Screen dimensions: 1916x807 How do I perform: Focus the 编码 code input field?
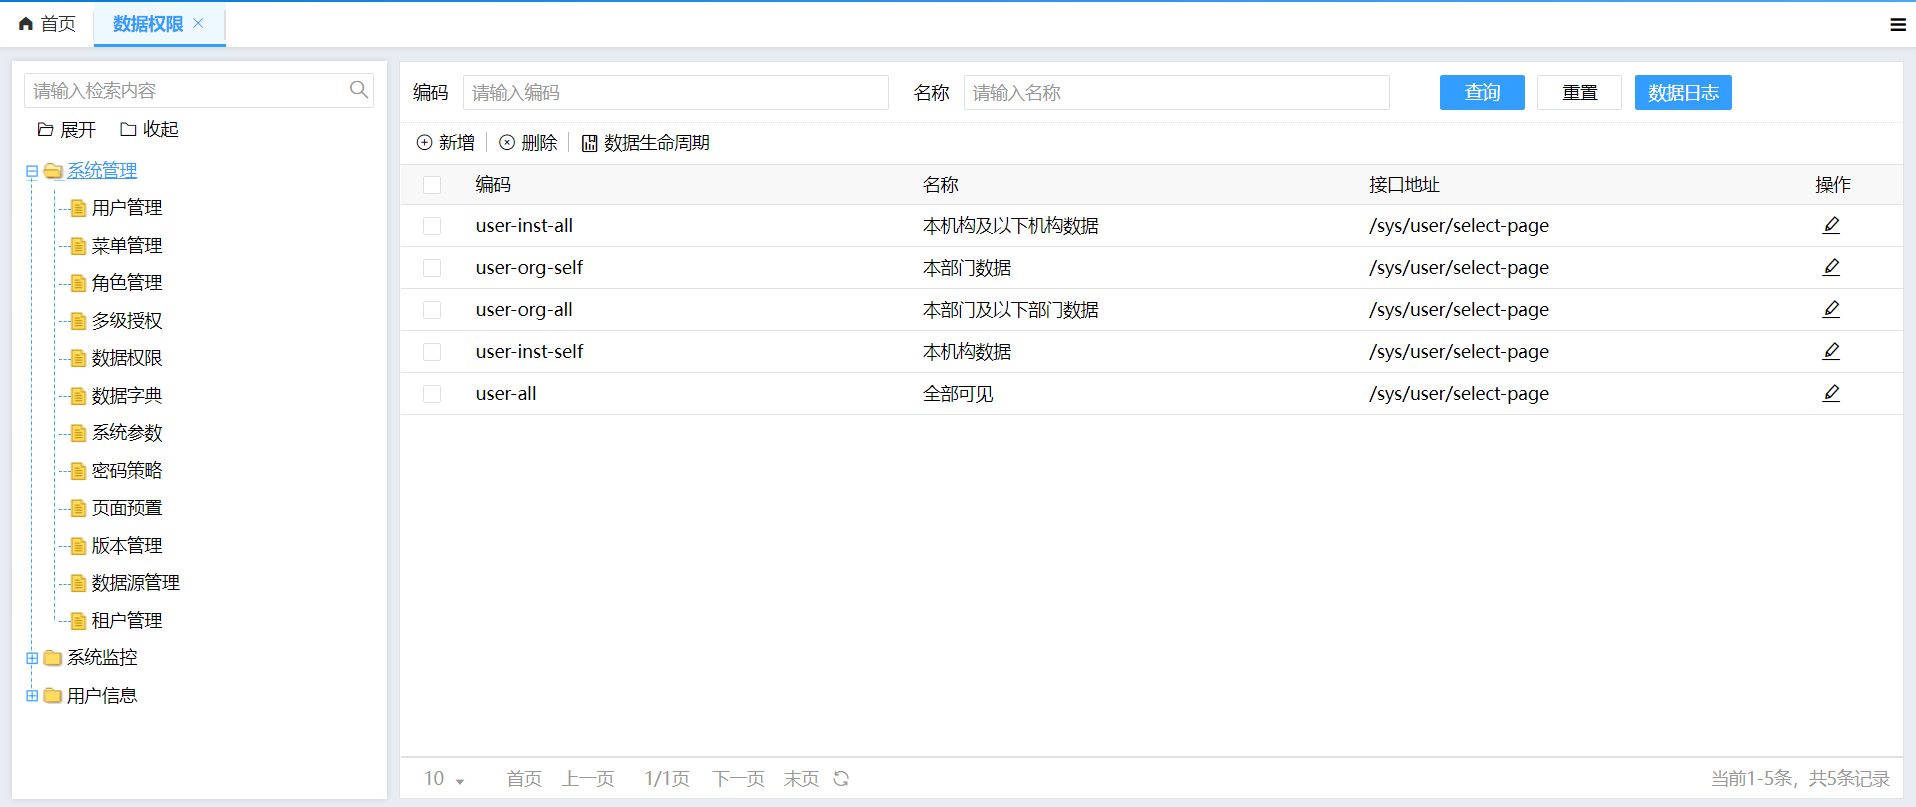click(x=675, y=93)
